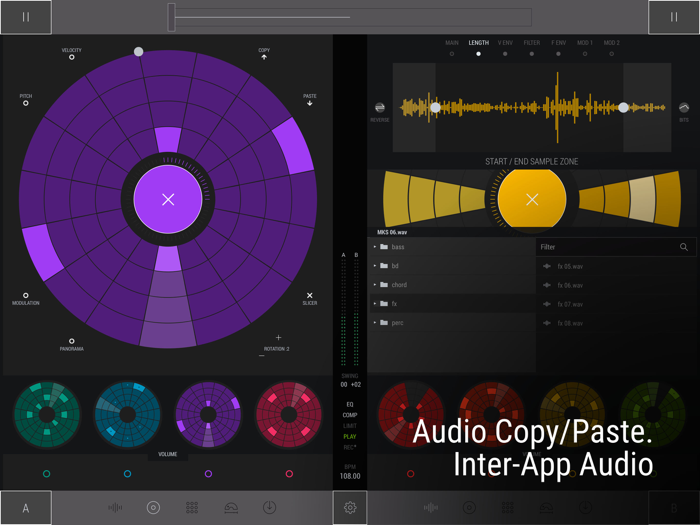Screen dimensions: 700x525
Task: Click the blue volume knob circle
Action: [x=127, y=474]
